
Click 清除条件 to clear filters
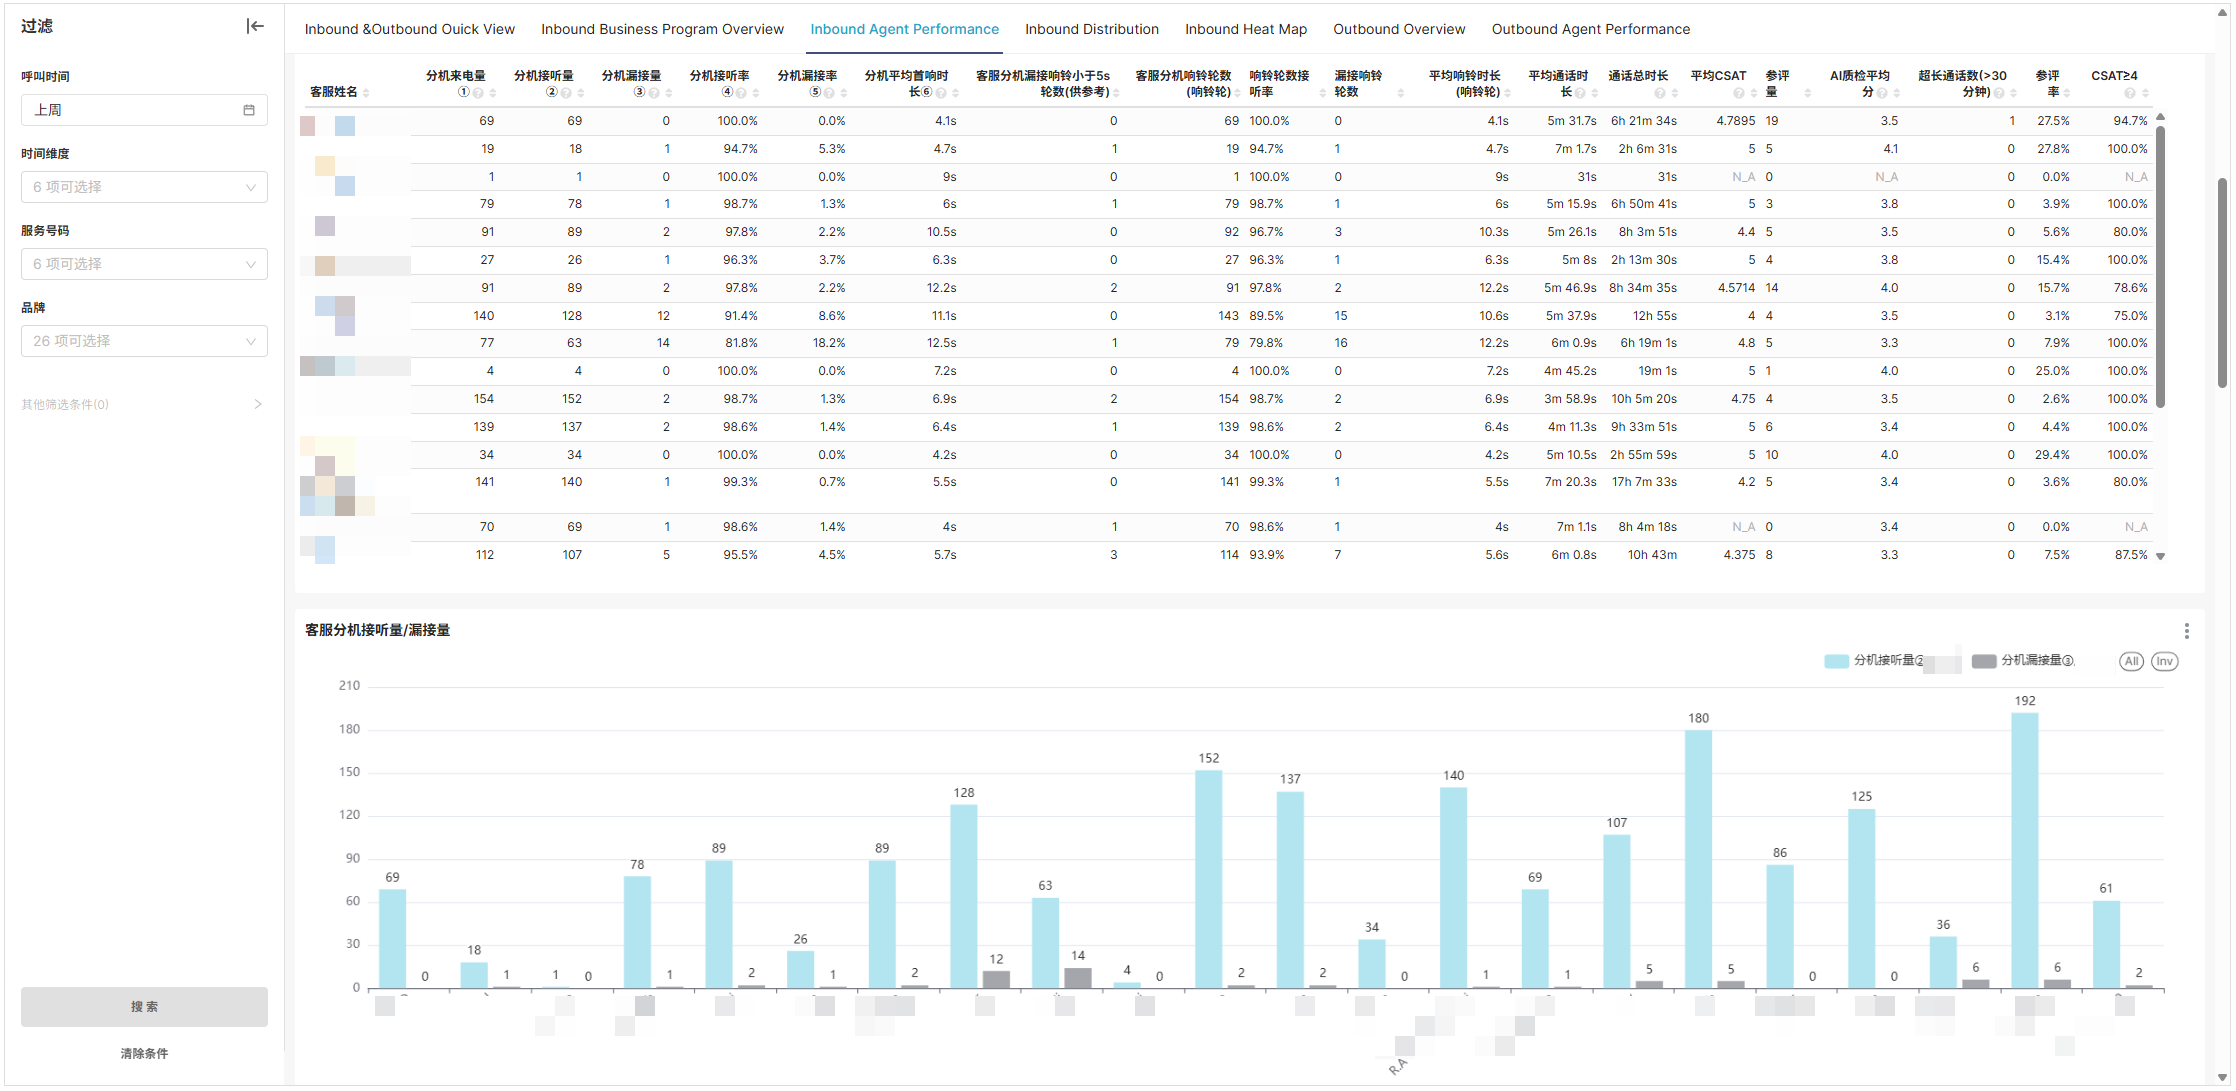[x=144, y=1054]
